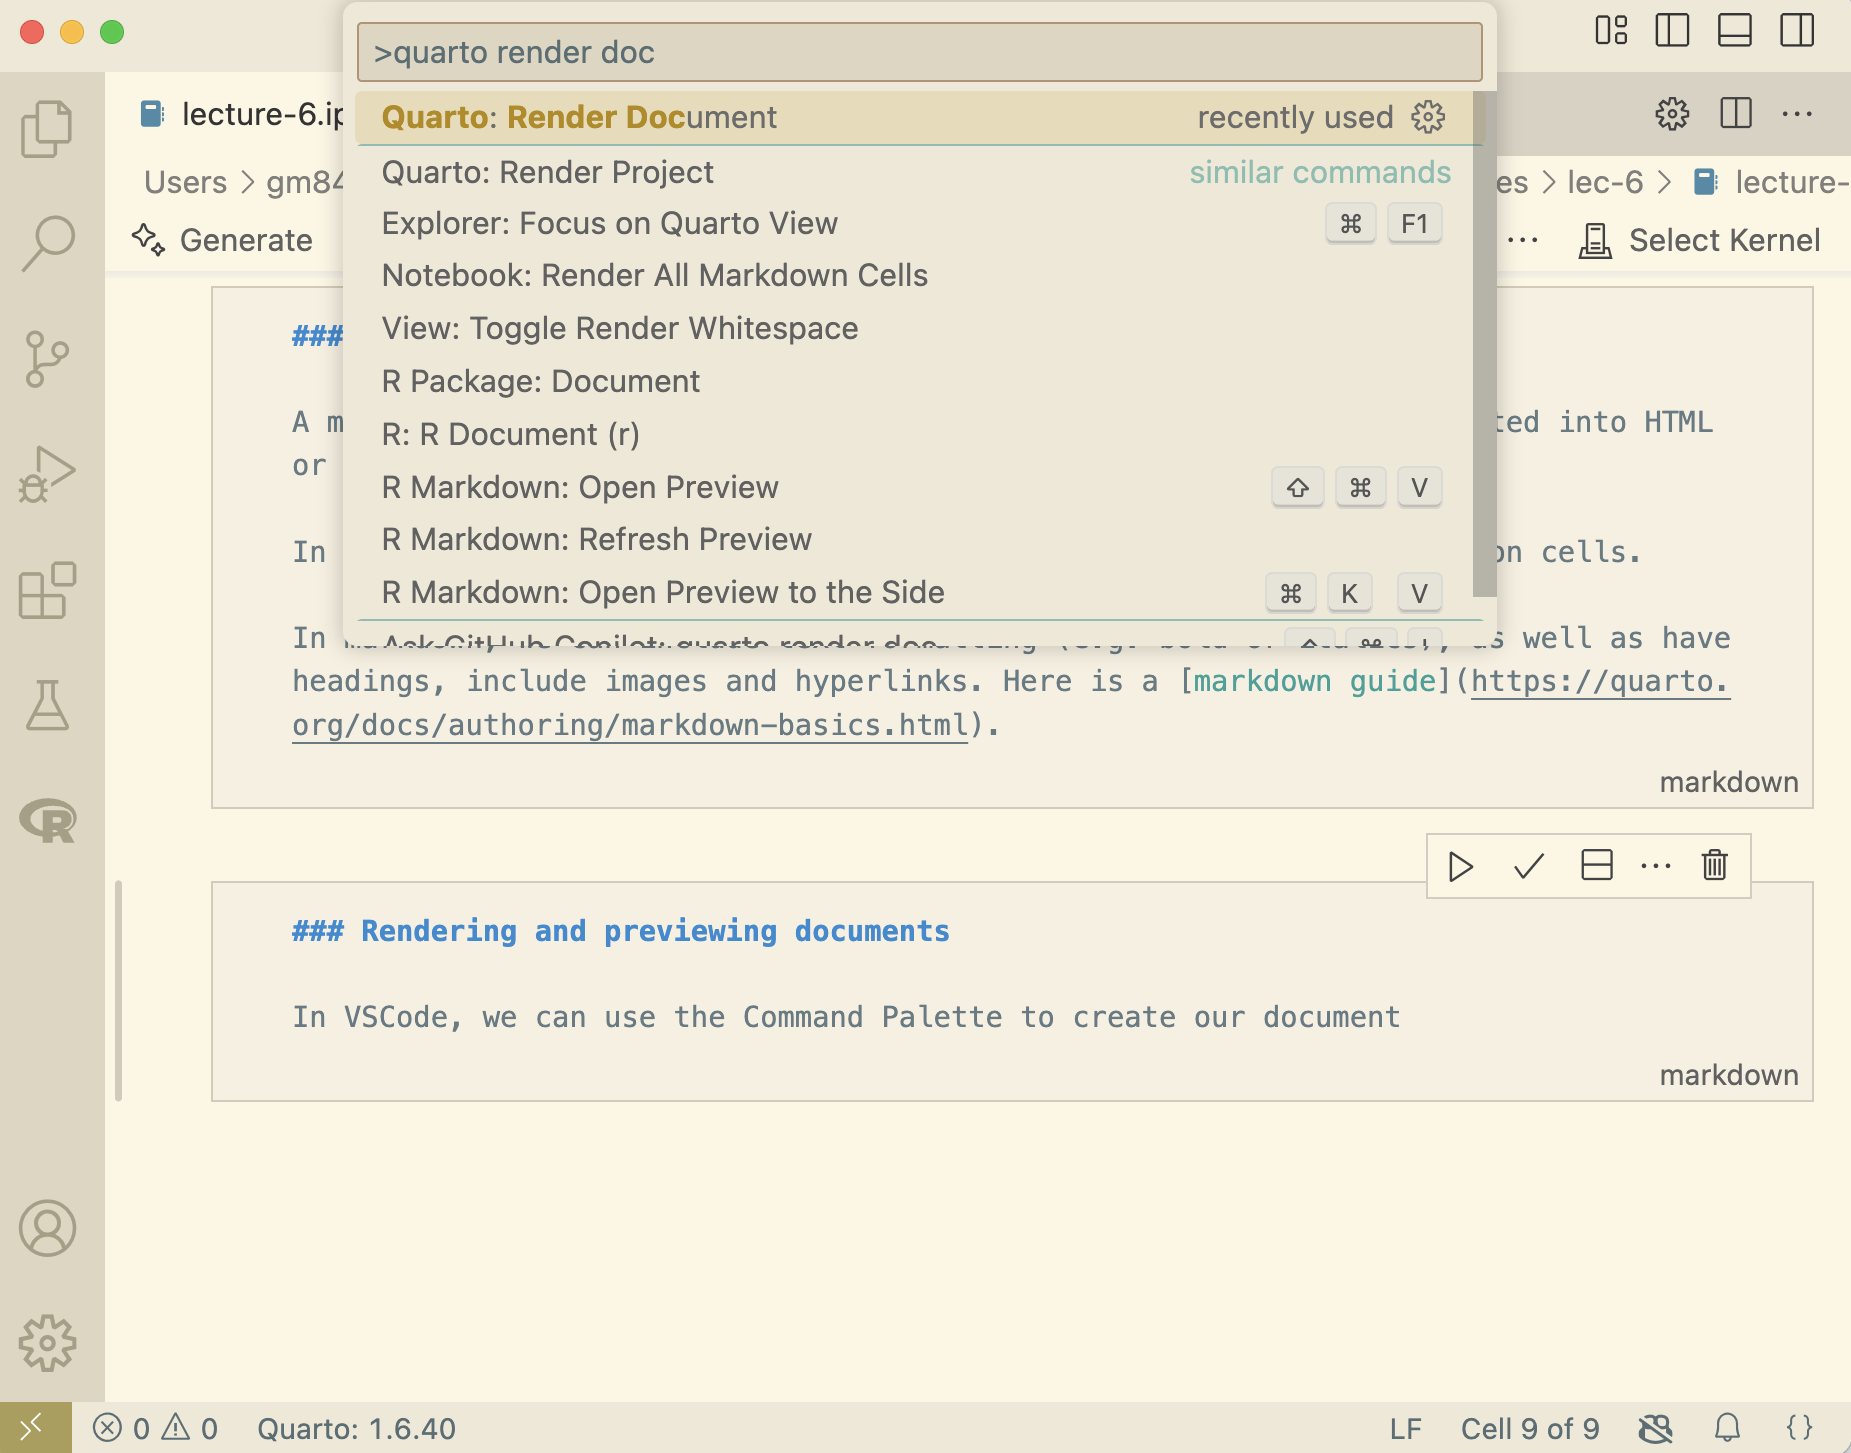The image size is (1851, 1453).
Task: Run the selected markdown cell
Action: [1460, 866]
